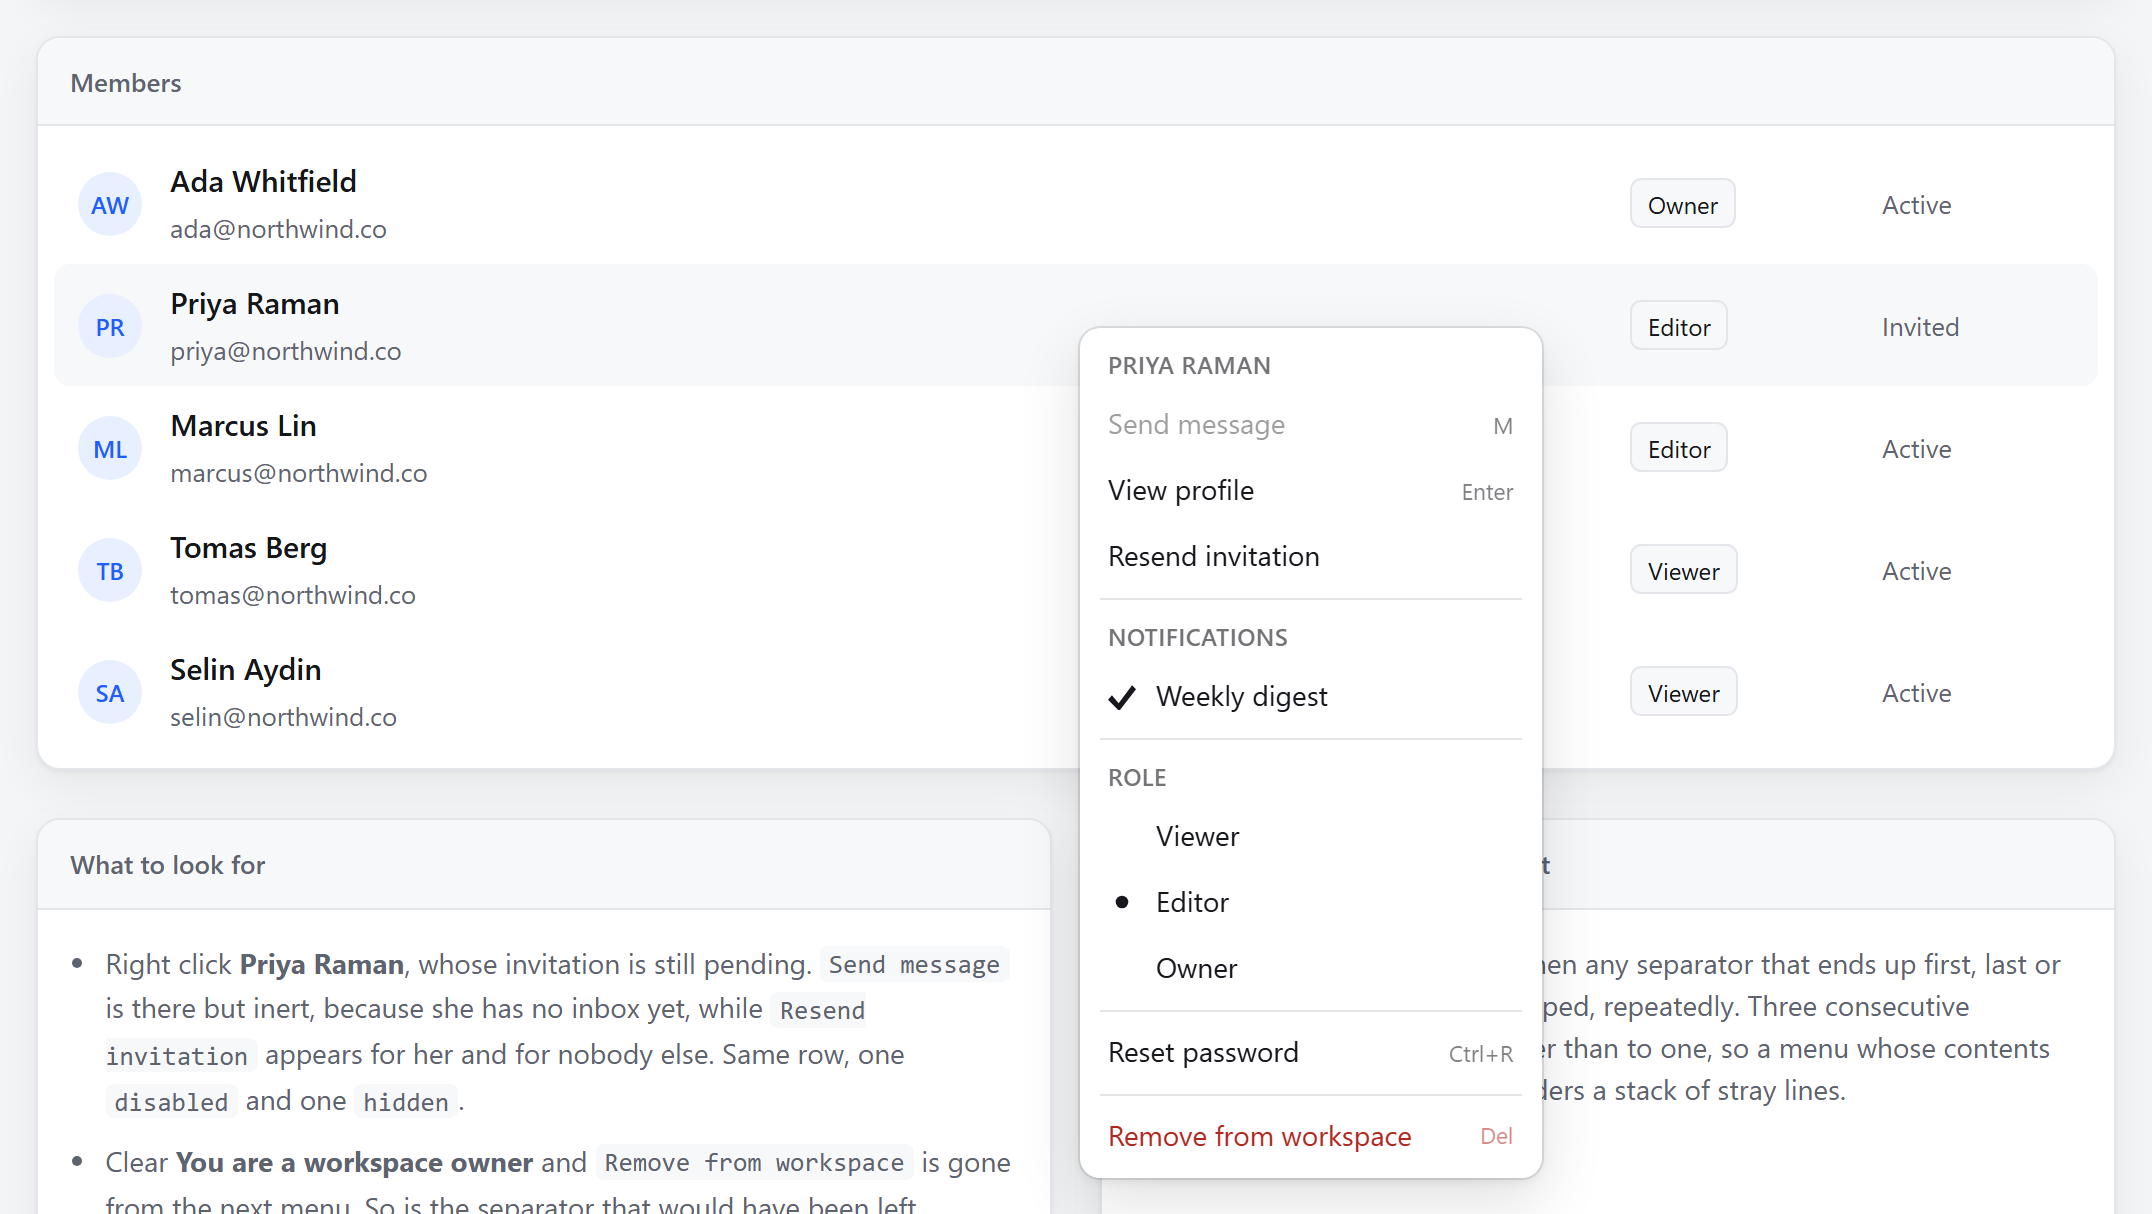Open Ada Whitfield's AW avatar
This screenshot has height=1214, width=2152.
point(110,205)
